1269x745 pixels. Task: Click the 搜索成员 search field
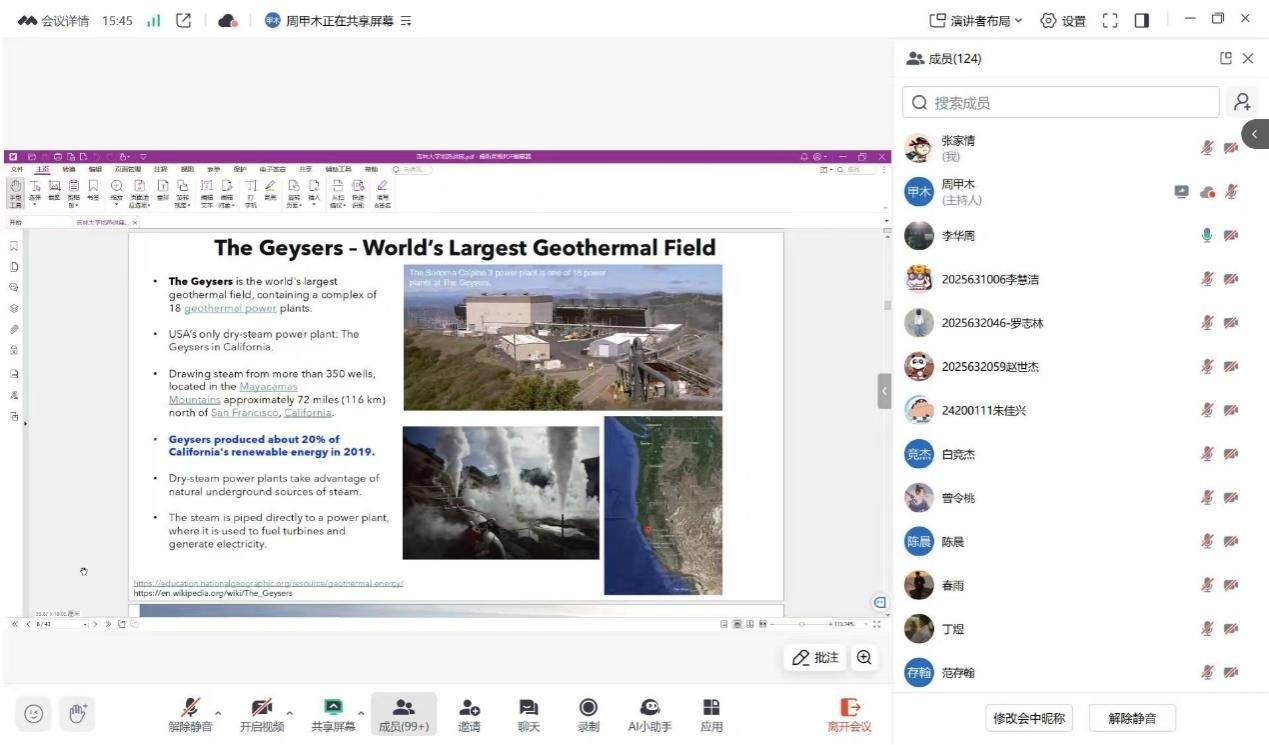1060,102
